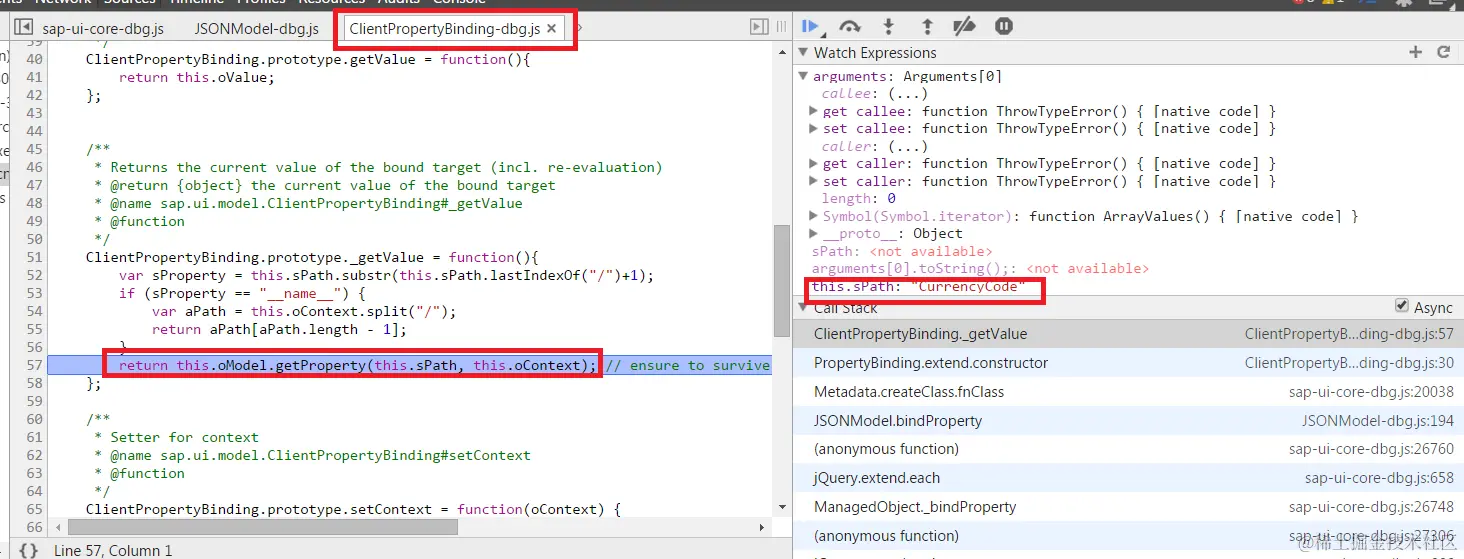Collapse the Watch Expressions section
Screen dimensions: 1464x559
point(803,52)
